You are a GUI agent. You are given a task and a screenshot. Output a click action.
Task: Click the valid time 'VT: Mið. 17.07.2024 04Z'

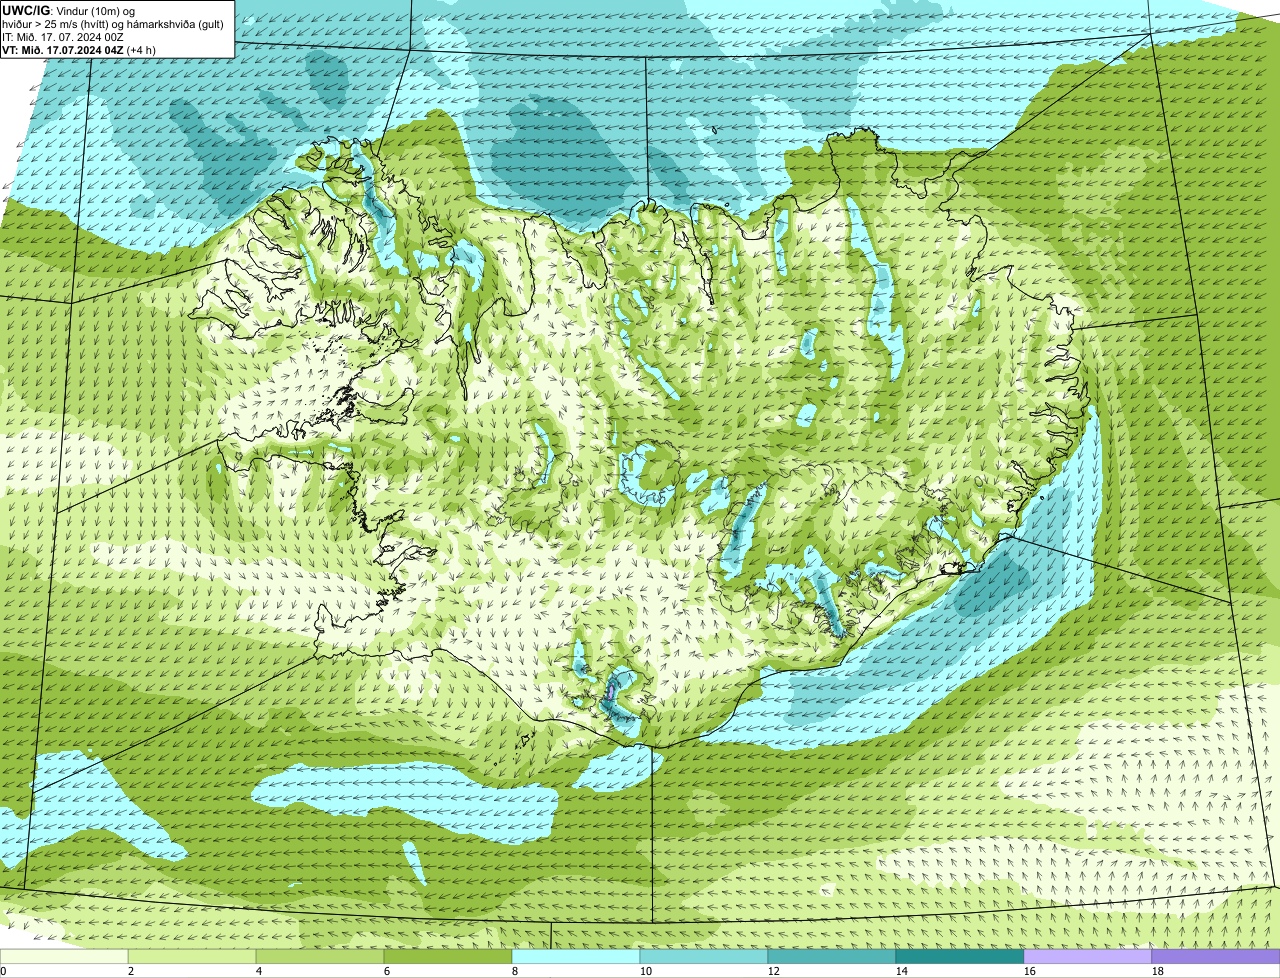(63, 49)
